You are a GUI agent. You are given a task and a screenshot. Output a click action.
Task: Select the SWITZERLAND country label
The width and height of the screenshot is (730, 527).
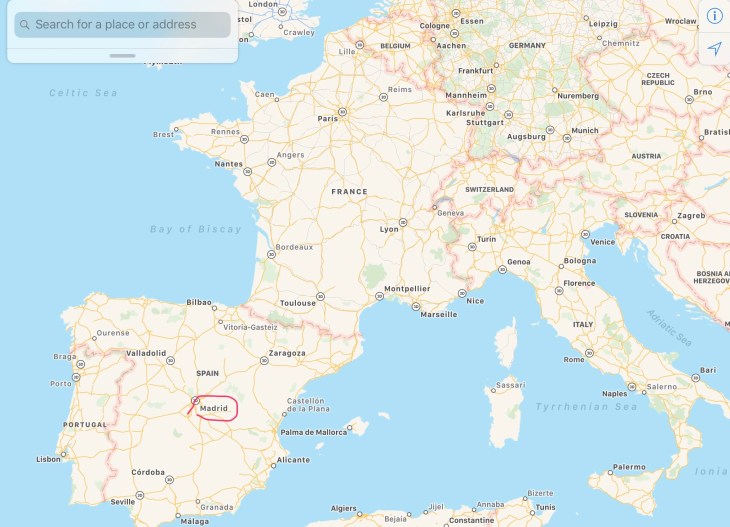pos(489,189)
